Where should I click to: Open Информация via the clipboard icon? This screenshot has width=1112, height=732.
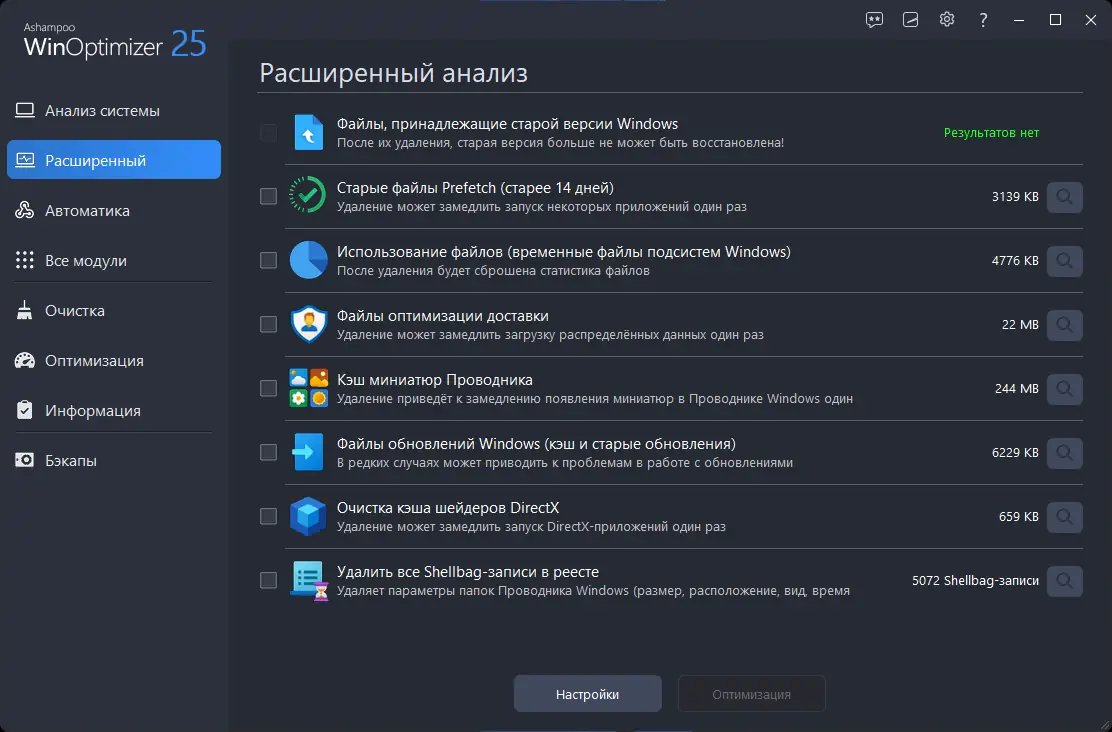click(27, 410)
